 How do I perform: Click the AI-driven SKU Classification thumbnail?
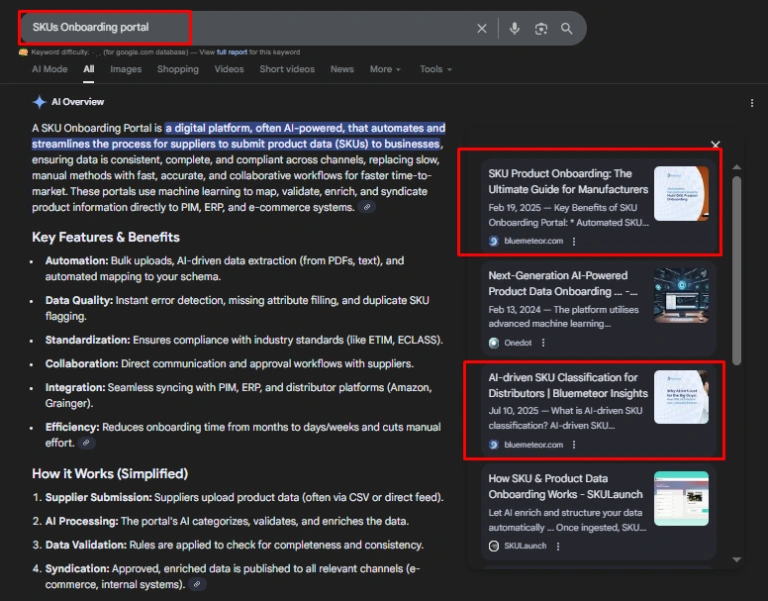(x=681, y=397)
